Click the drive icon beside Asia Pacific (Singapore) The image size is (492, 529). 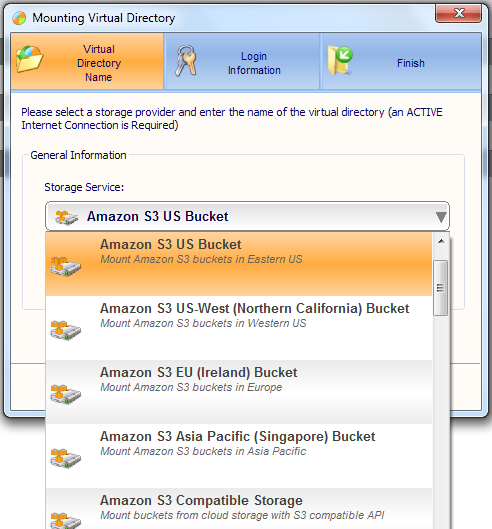coord(65,458)
